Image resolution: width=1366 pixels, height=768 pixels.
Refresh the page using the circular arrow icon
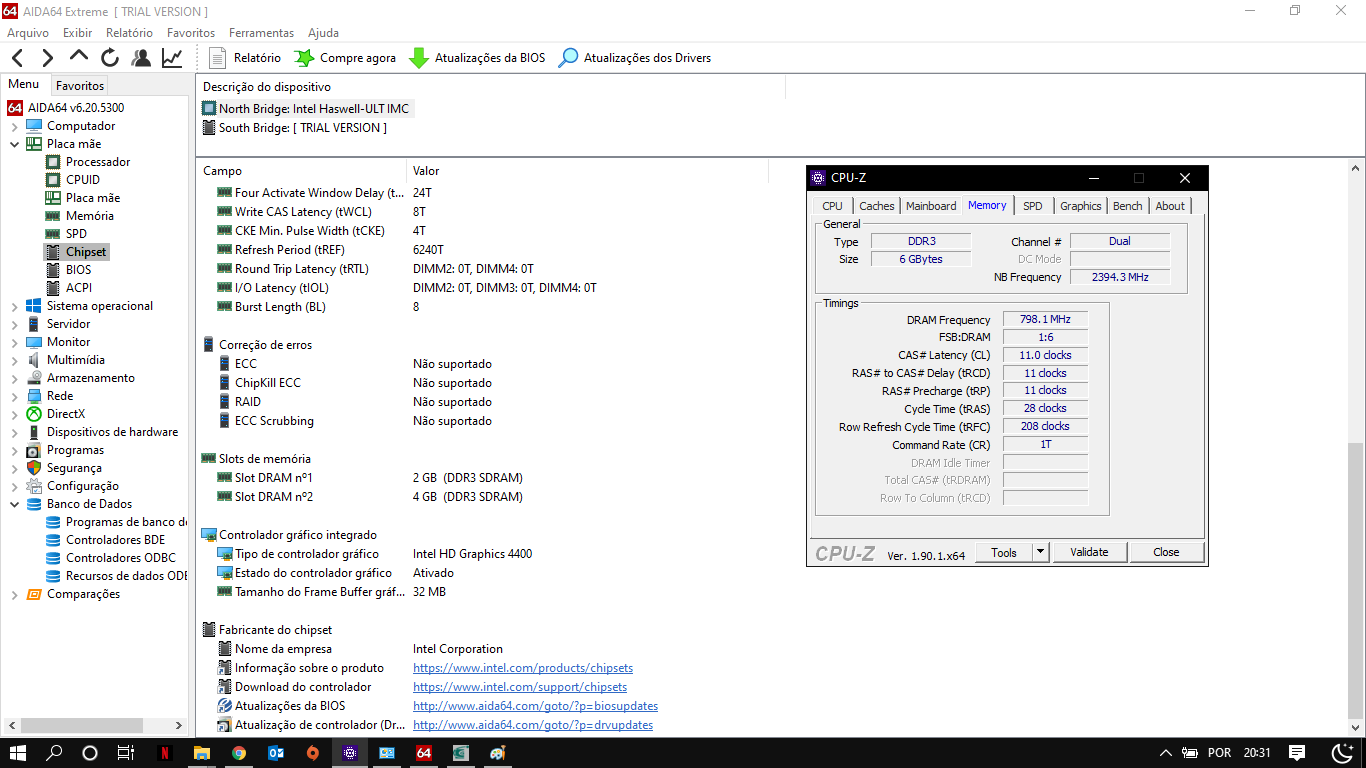[110, 58]
